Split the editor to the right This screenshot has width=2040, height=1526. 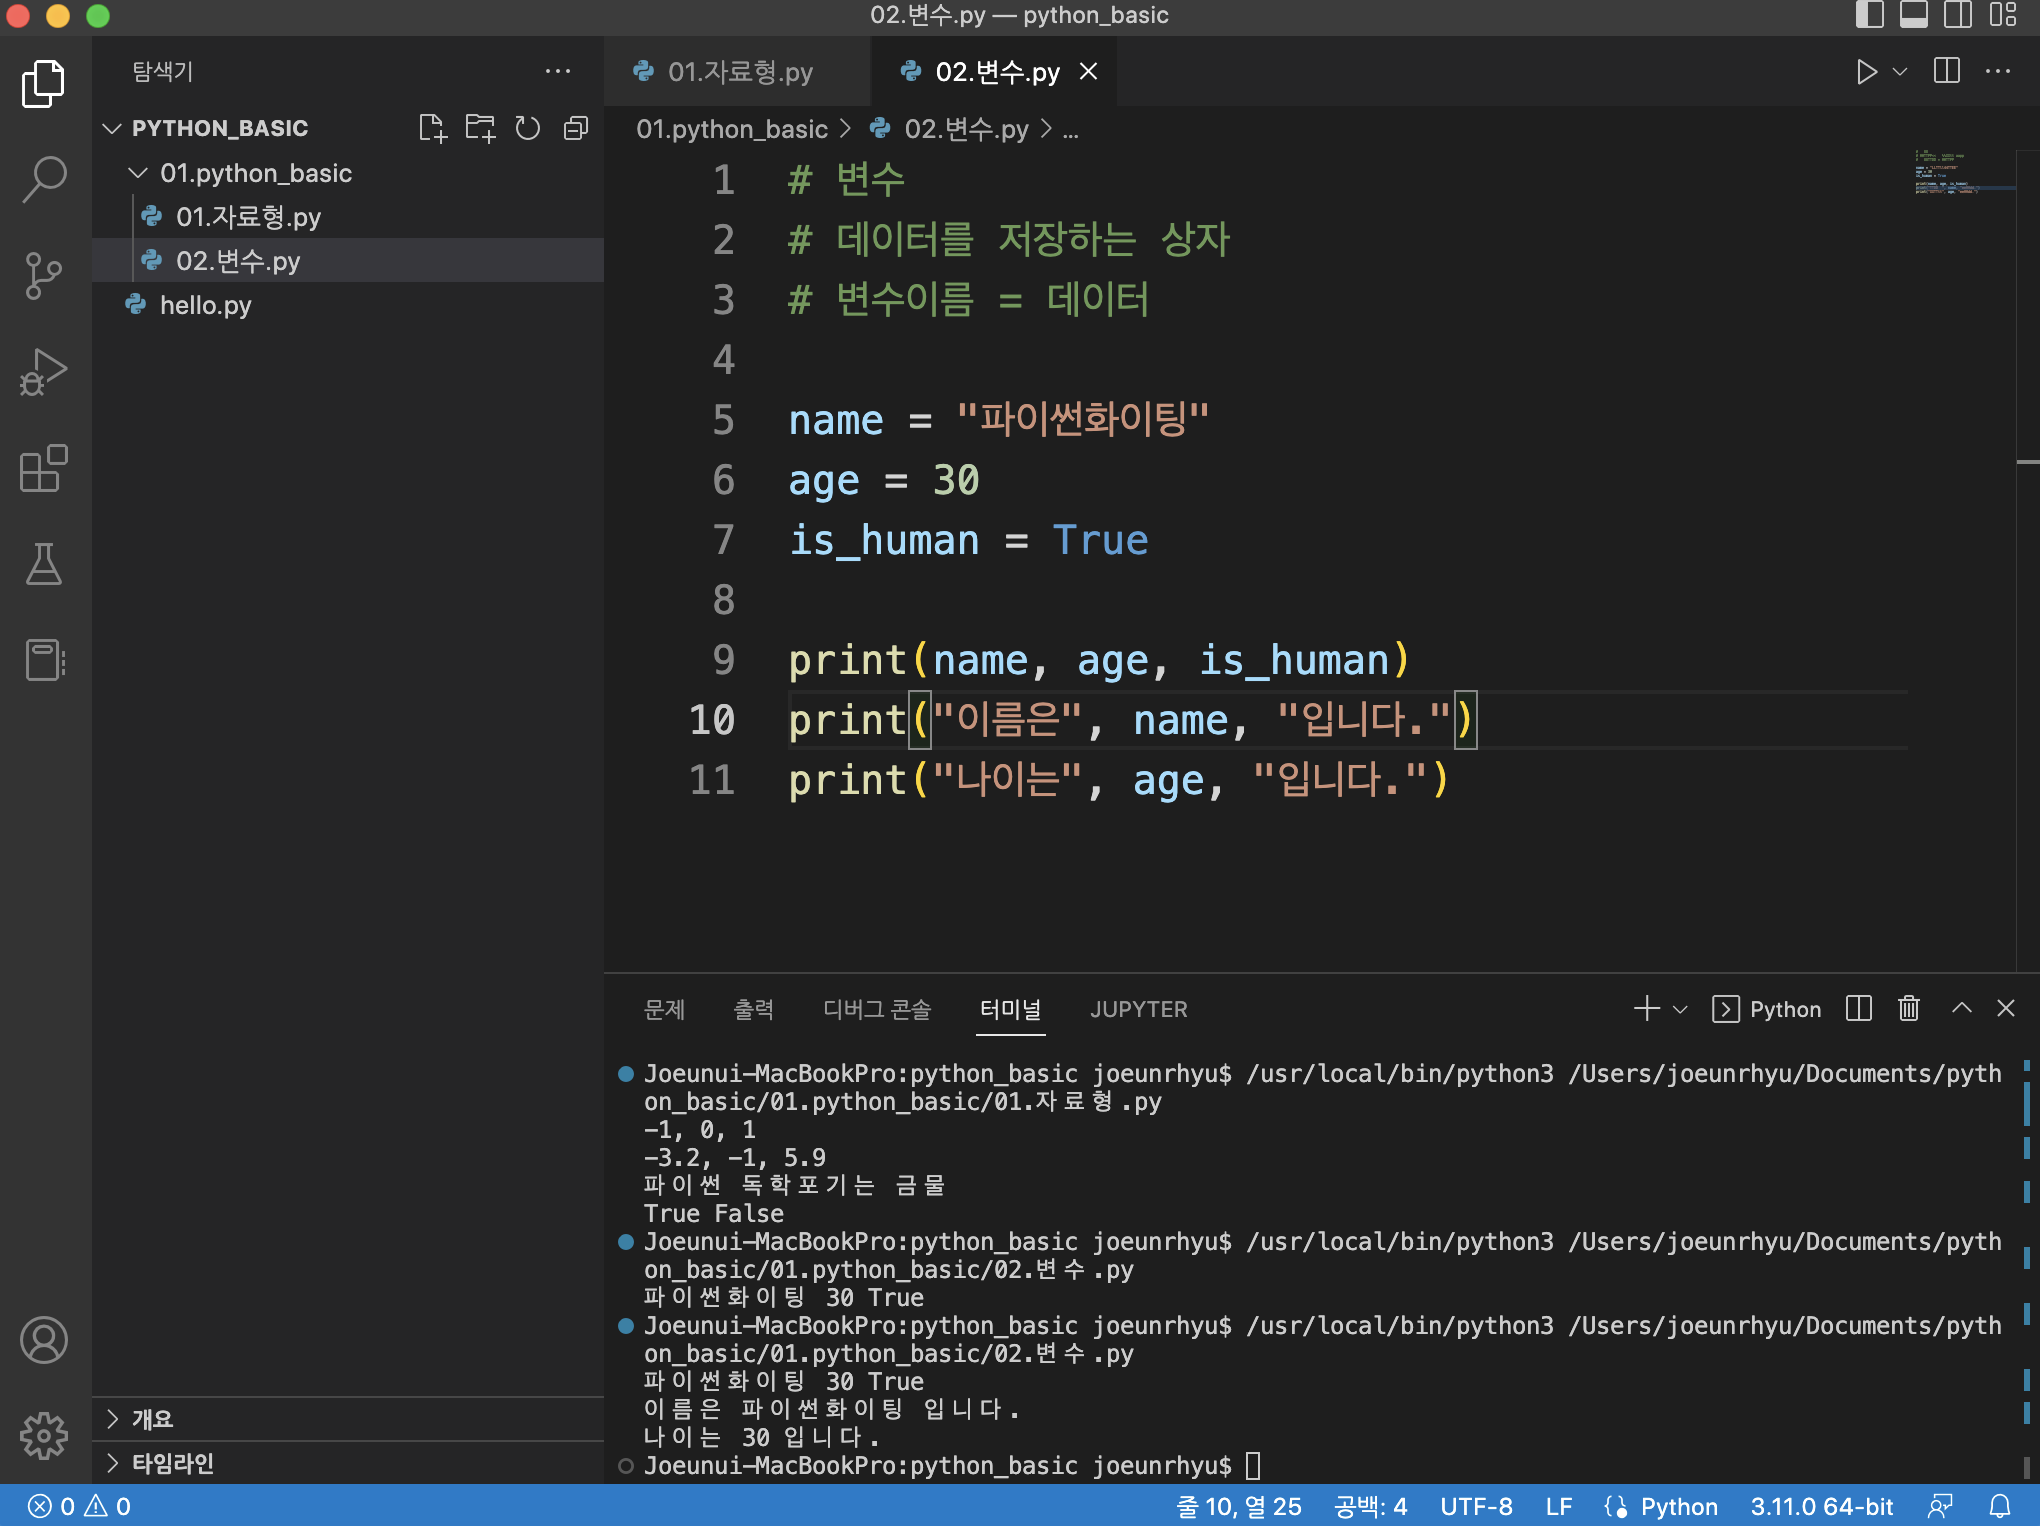point(1947,71)
